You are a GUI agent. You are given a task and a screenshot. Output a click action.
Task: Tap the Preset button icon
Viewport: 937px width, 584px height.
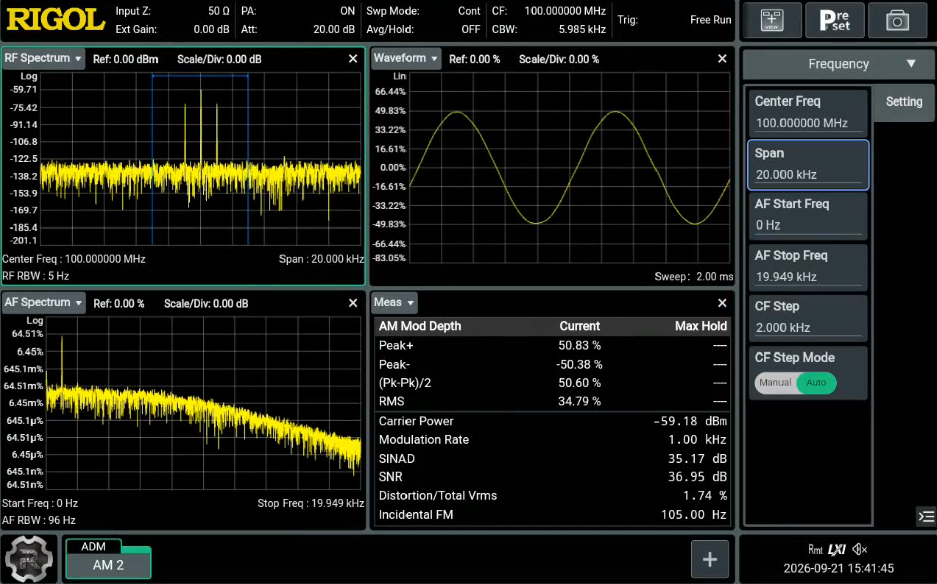[x=835, y=20]
